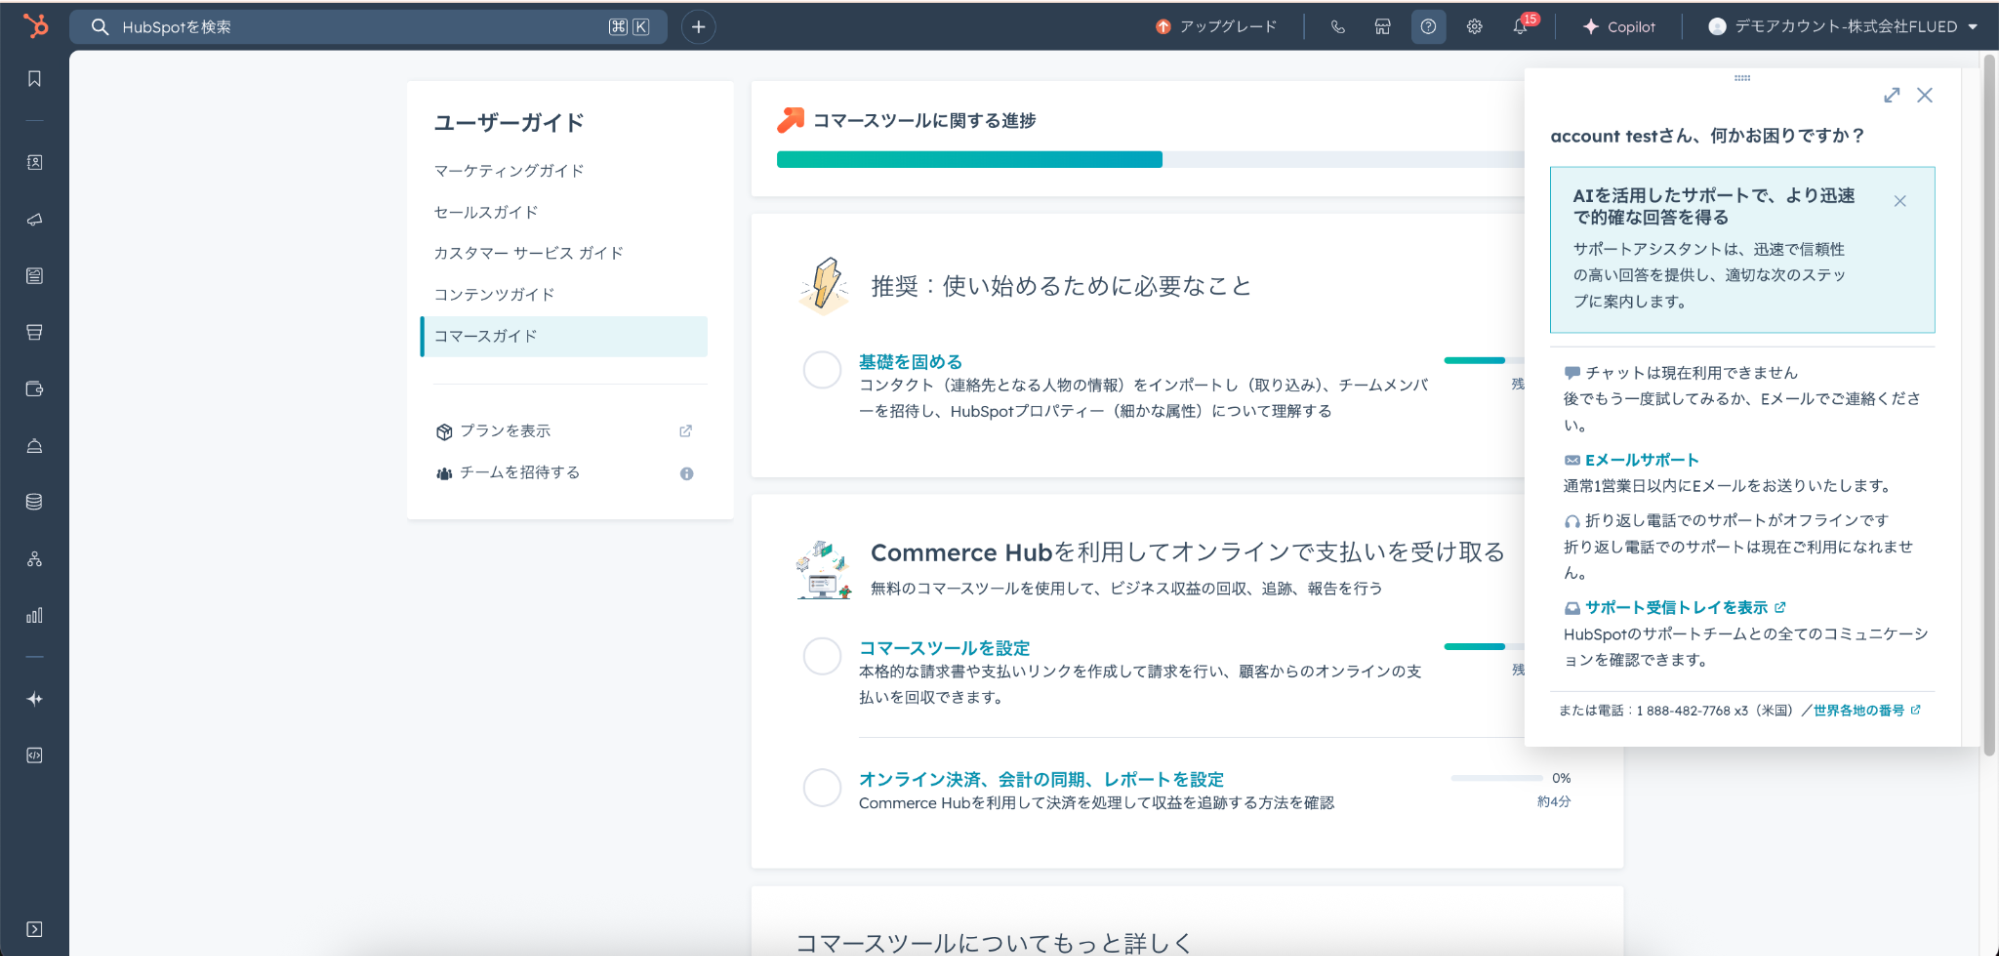
Task: Select コンテンツガイド in the user guide menu
Action: coord(494,294)
